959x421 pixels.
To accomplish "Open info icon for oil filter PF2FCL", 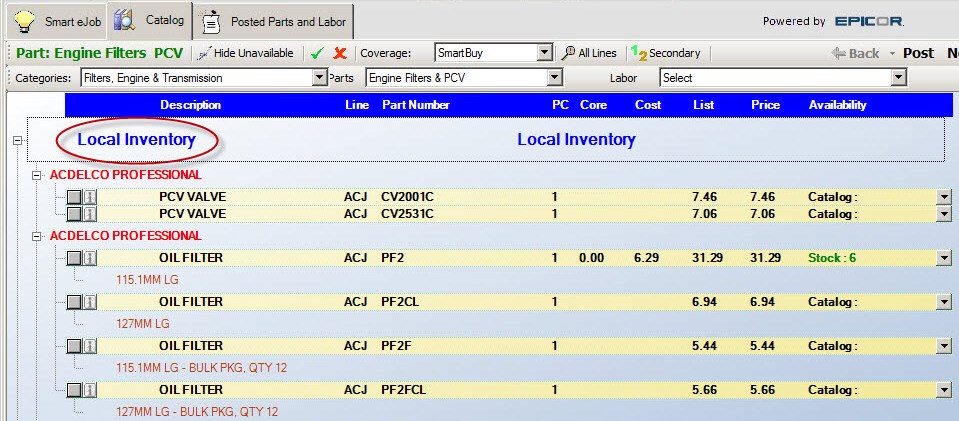I will click(x=89, y=389).
